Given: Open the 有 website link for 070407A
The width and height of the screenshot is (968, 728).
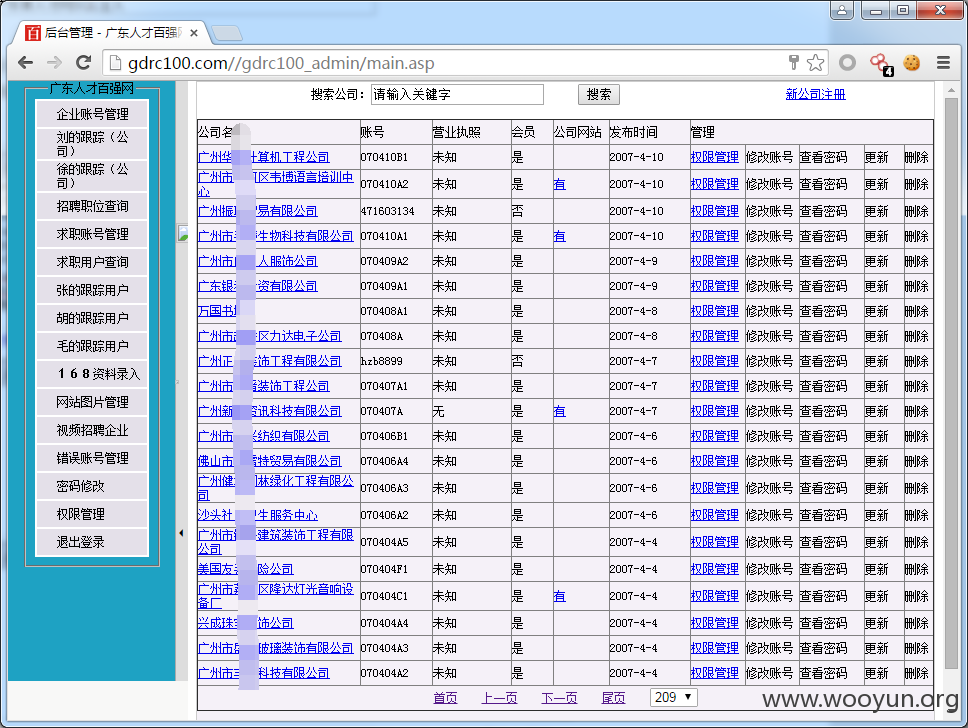Looking at the screenshot, I should (559, 411).
